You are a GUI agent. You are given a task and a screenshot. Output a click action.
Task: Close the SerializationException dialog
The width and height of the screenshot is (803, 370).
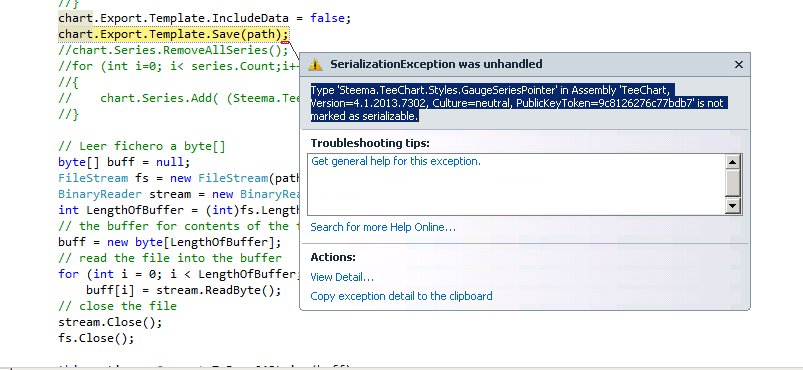(738, 65)
